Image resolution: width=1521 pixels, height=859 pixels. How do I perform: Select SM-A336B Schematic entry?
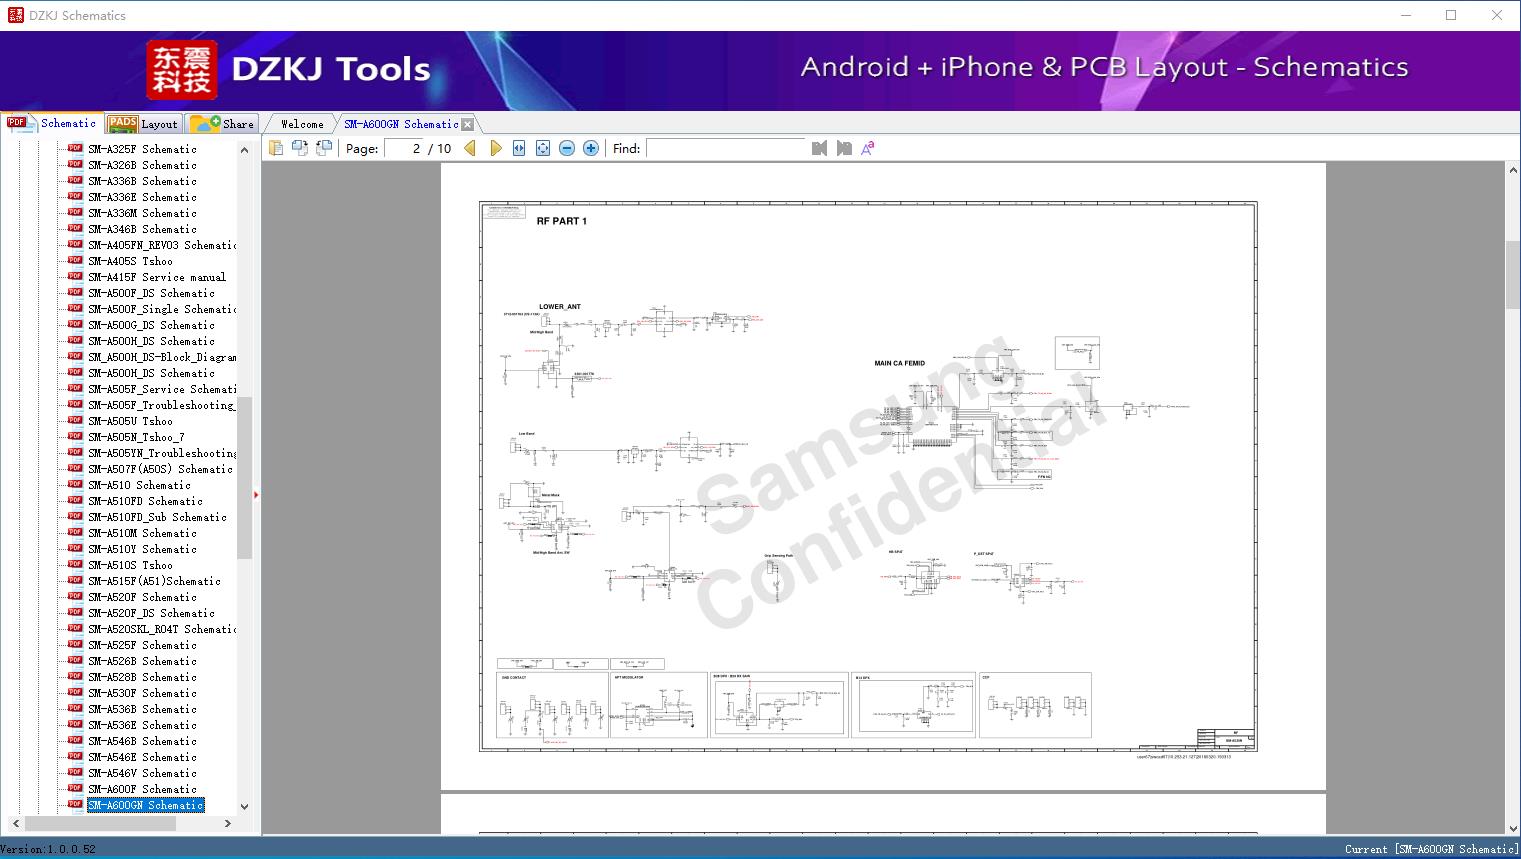click(x=142, y=181)
